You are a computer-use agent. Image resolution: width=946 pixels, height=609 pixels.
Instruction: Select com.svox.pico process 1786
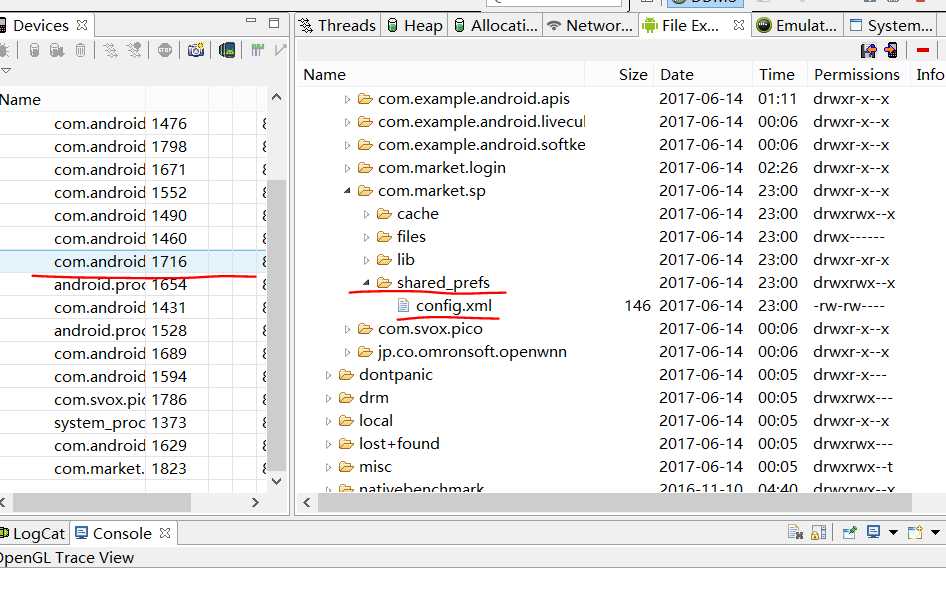pos(133,400)
